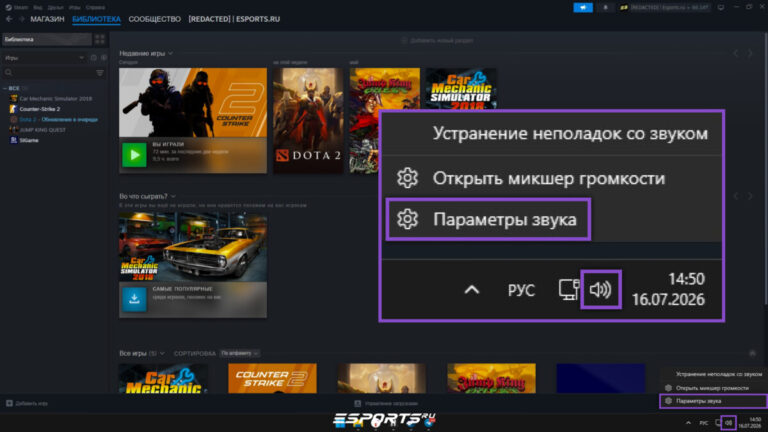The image size is (768, 432).
Task: Choose Параметры звука in the small unmagnified tray menu
Action: point(713,401)
